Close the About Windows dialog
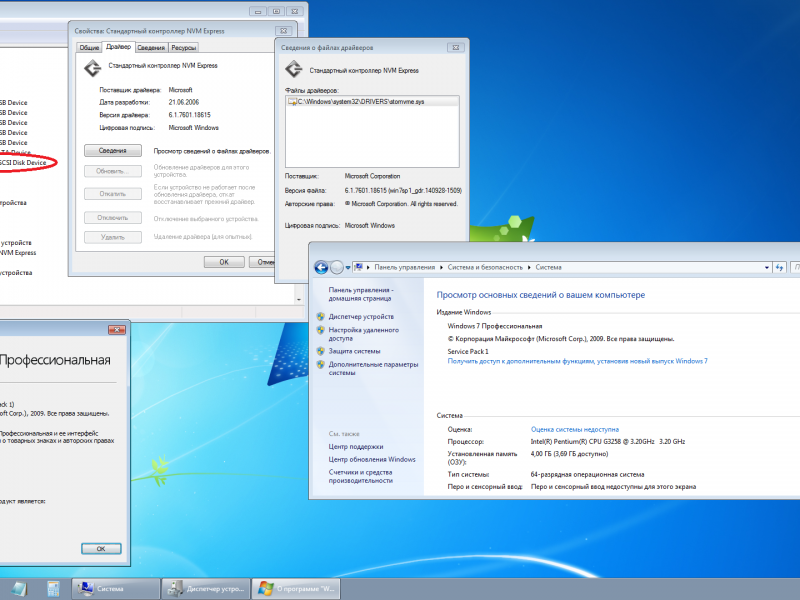 pos(117,330)
